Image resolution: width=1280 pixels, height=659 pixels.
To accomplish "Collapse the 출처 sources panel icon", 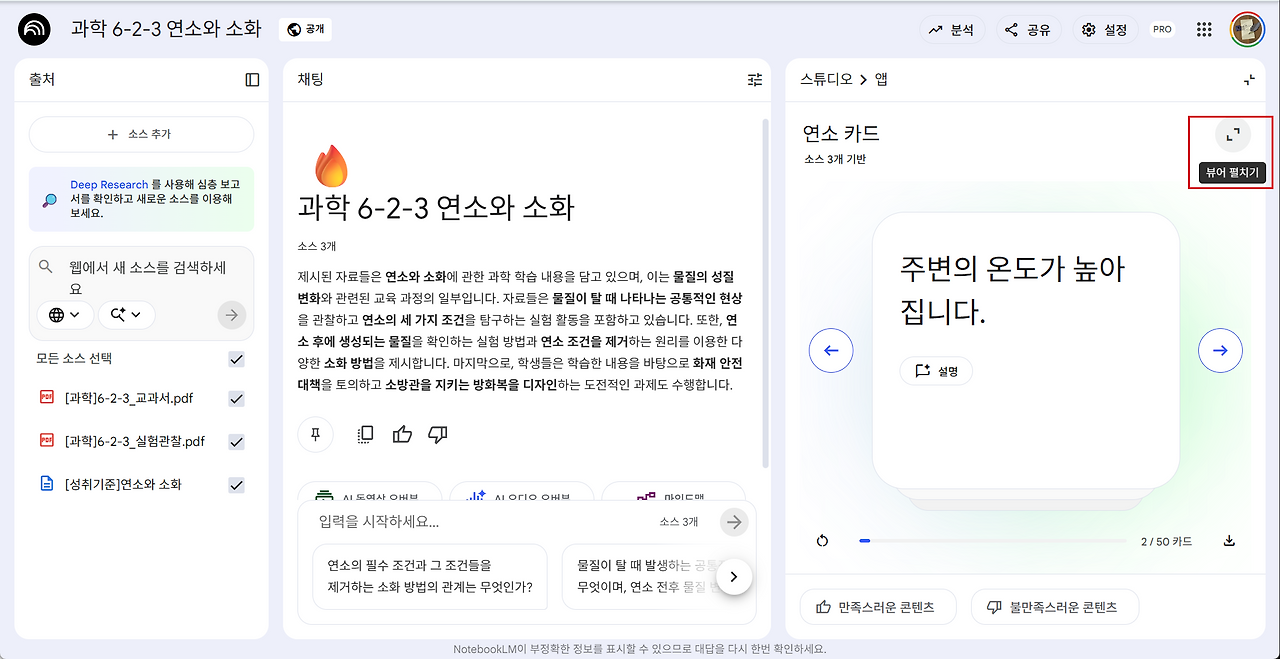I will pyautogui.click(x=252, y=80).
